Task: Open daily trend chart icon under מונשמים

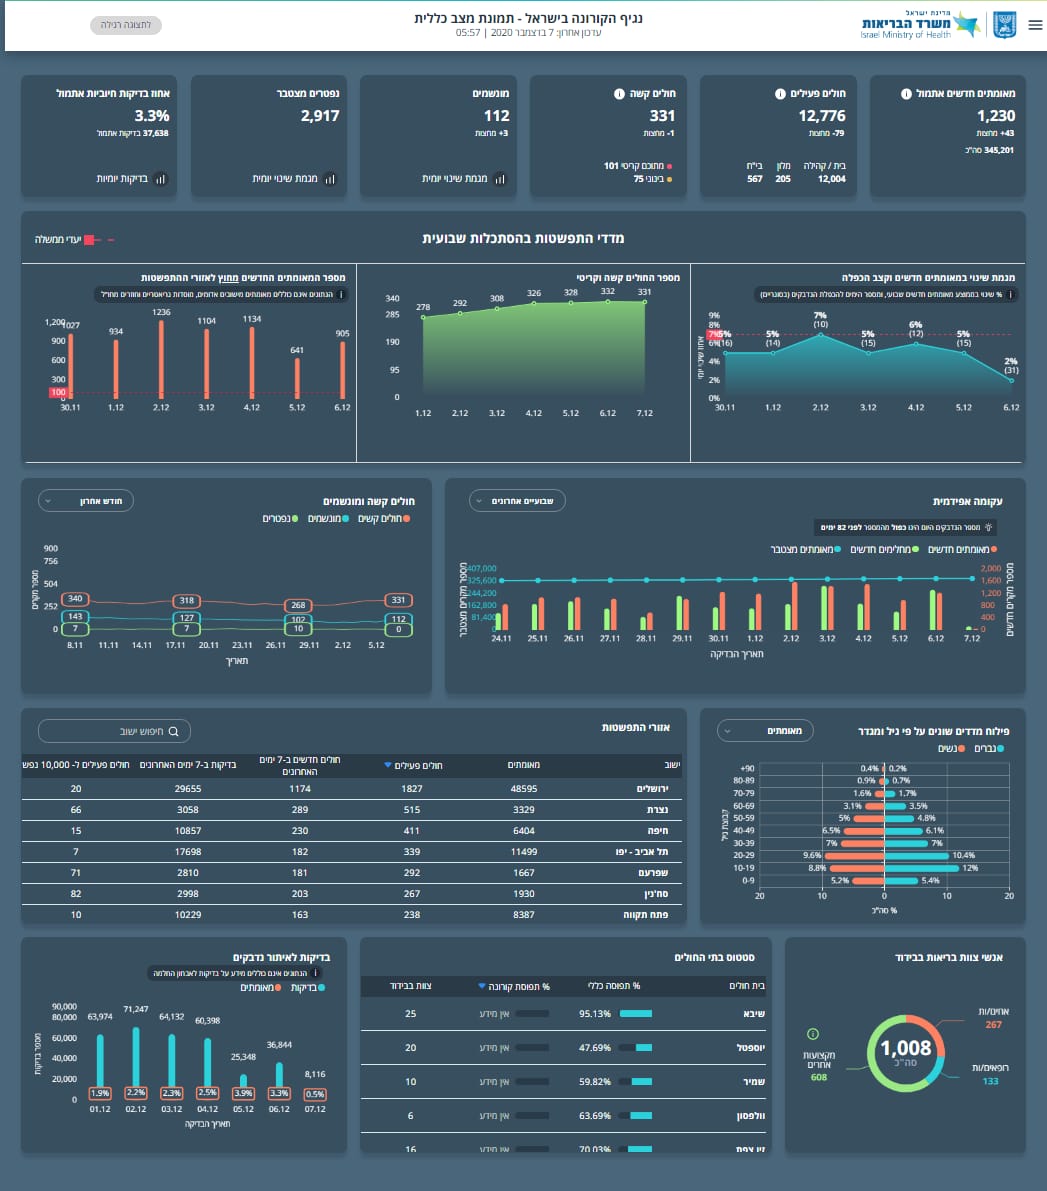Action: point(500,179)
